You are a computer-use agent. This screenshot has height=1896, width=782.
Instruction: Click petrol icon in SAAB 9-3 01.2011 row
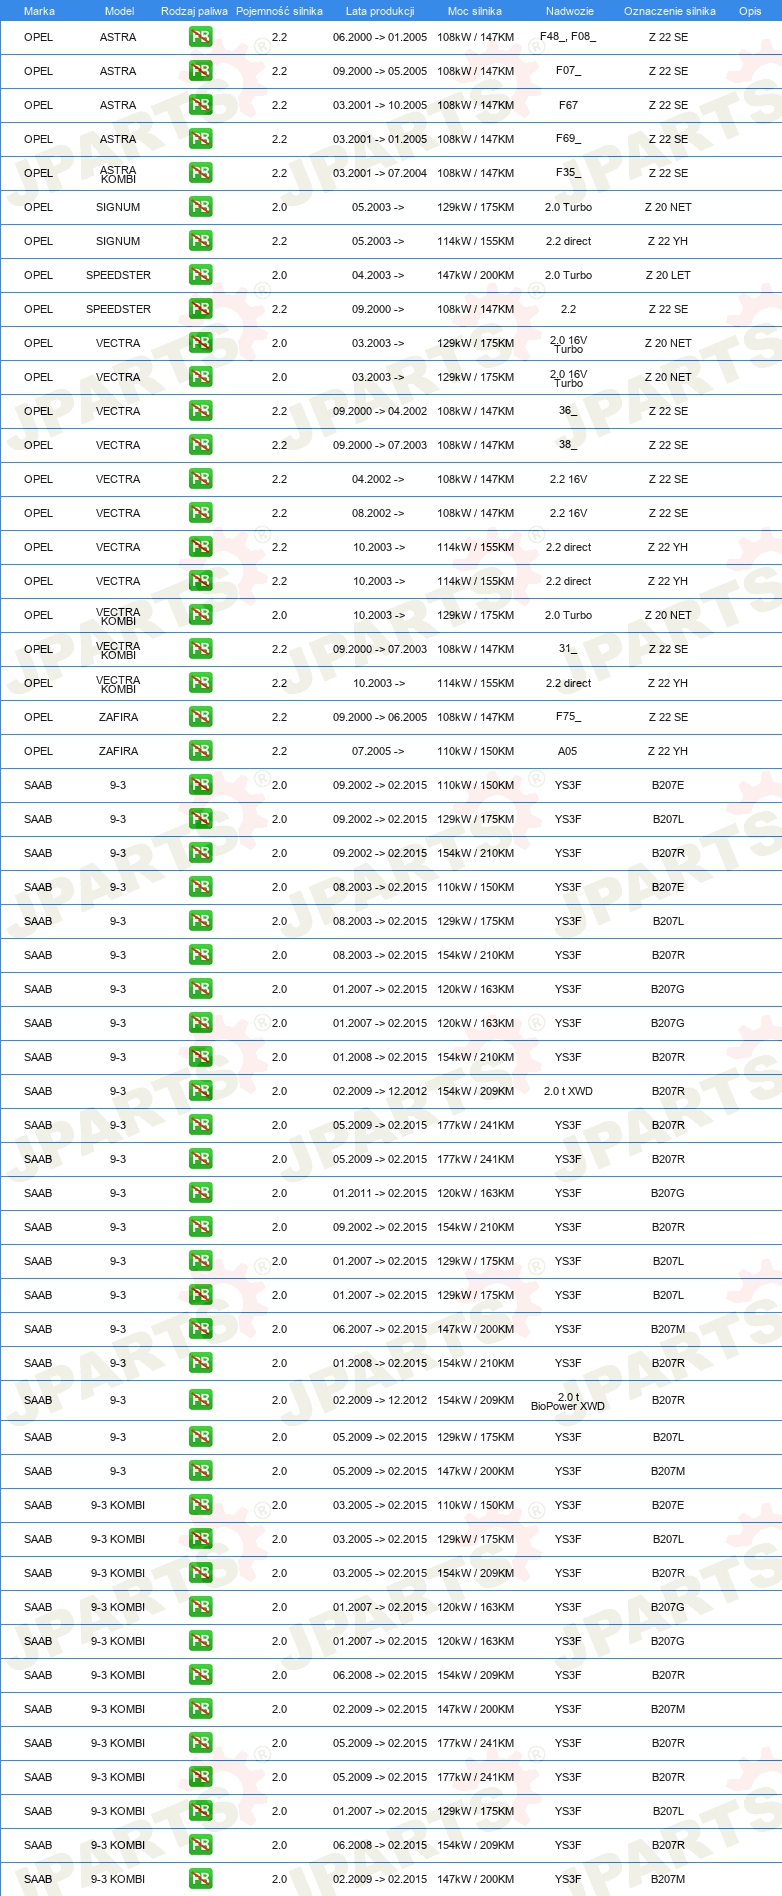tap(200, 1193)
